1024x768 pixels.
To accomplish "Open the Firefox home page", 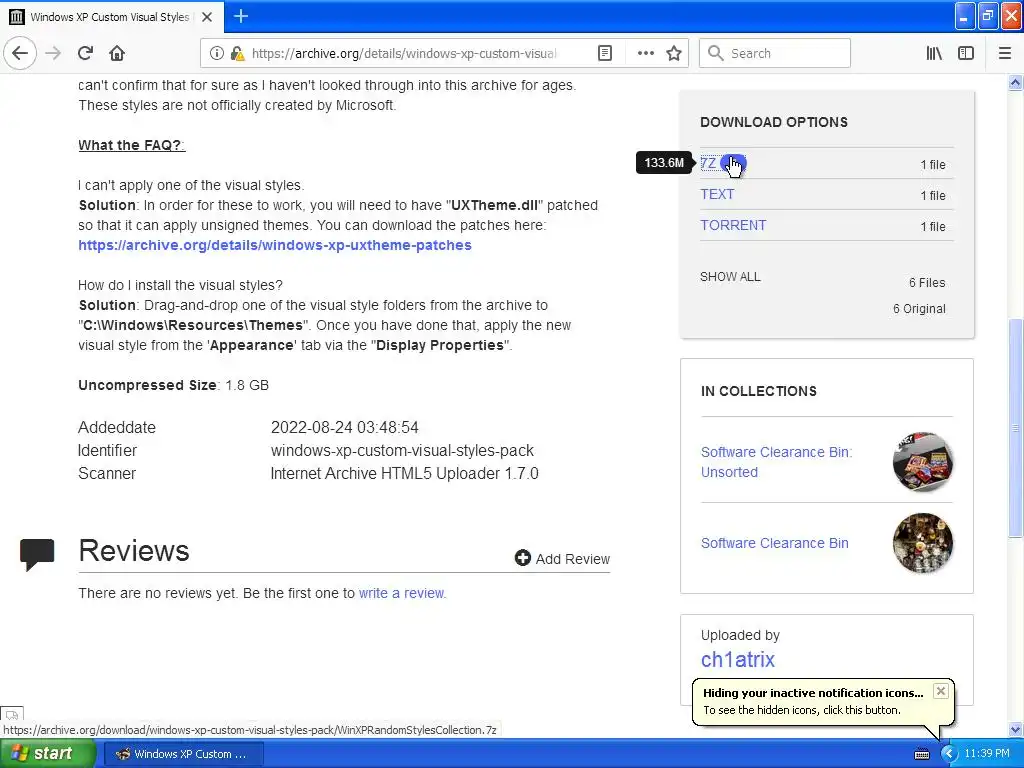I will 117,54.
